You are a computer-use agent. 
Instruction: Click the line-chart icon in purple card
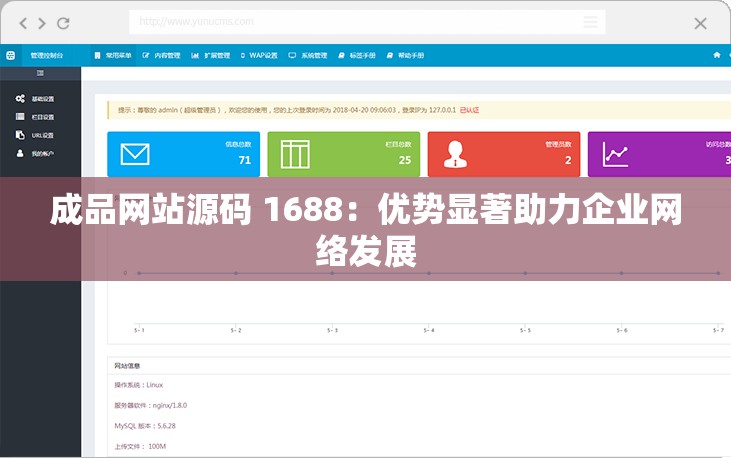[x=615, y=154]
